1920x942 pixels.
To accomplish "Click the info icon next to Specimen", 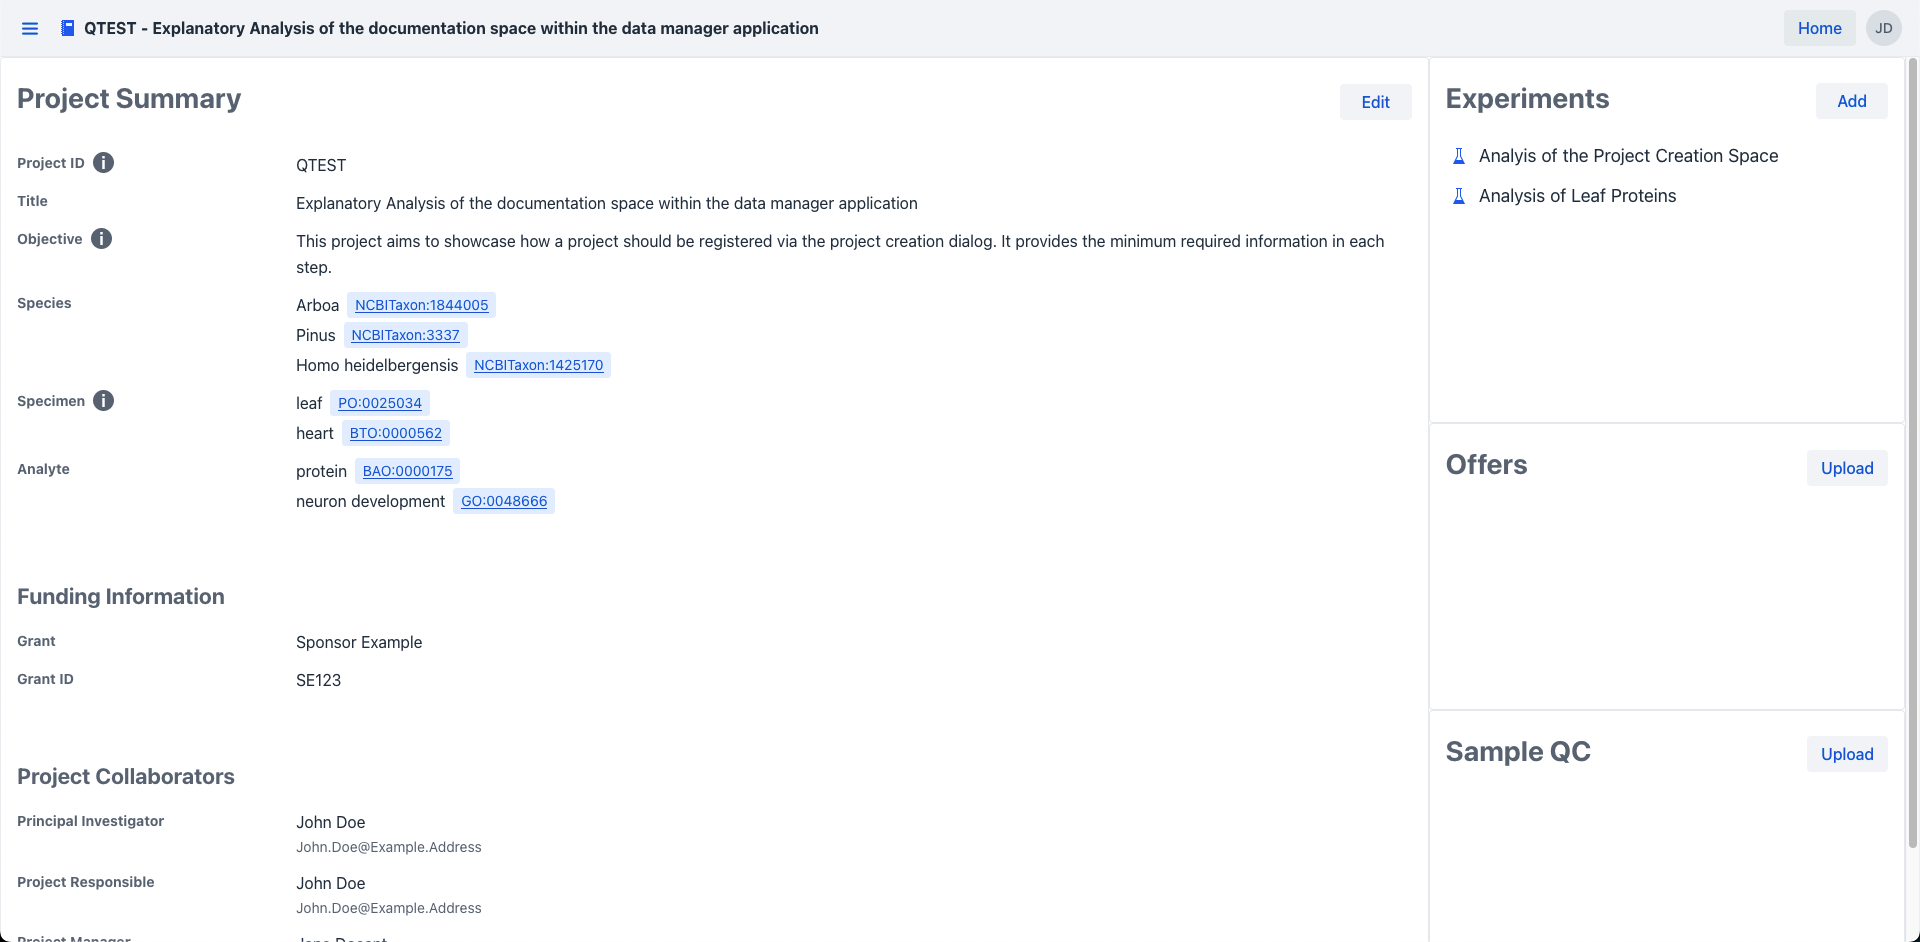I will point(103,401).
